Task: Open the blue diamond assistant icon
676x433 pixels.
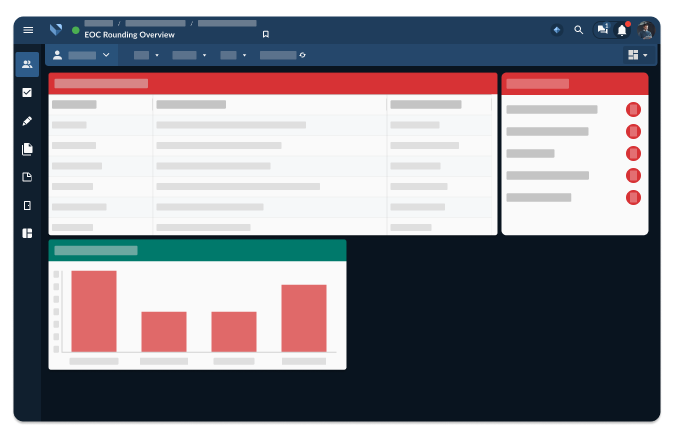Action: tap(557, 30)
